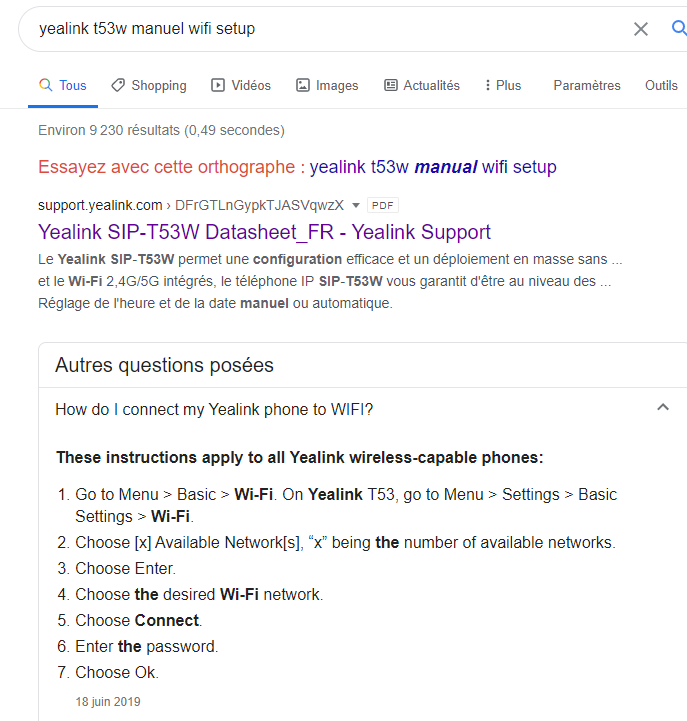The height and width of the screenshot is (721, 687).
Task: Collapse the "How do I connect my Yealink phone" question
Action: click(x=214, y=409)
